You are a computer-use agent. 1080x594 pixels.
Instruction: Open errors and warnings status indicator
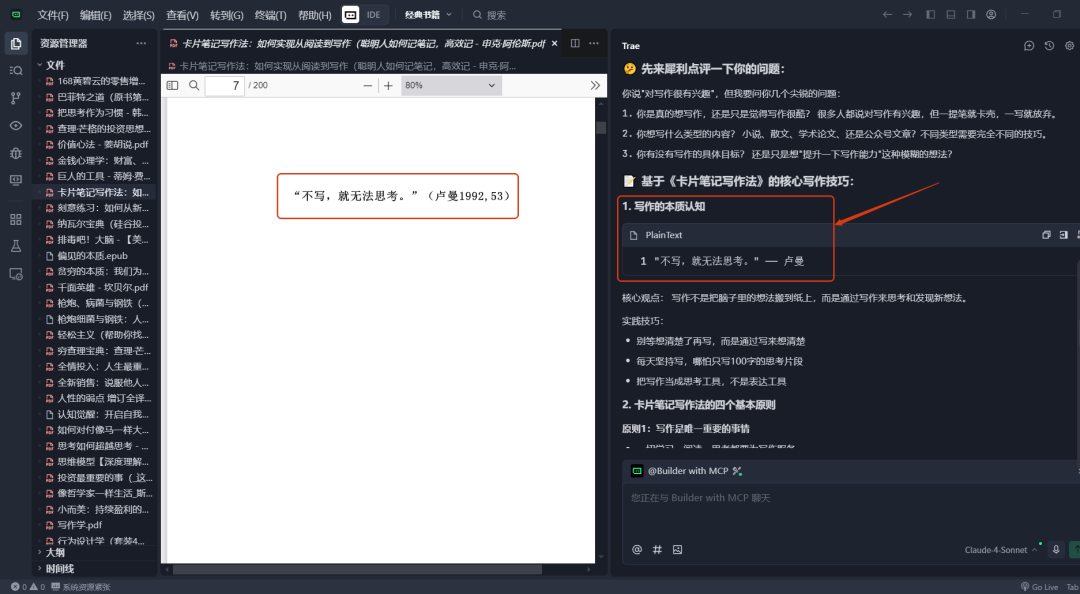coord(28,587)
